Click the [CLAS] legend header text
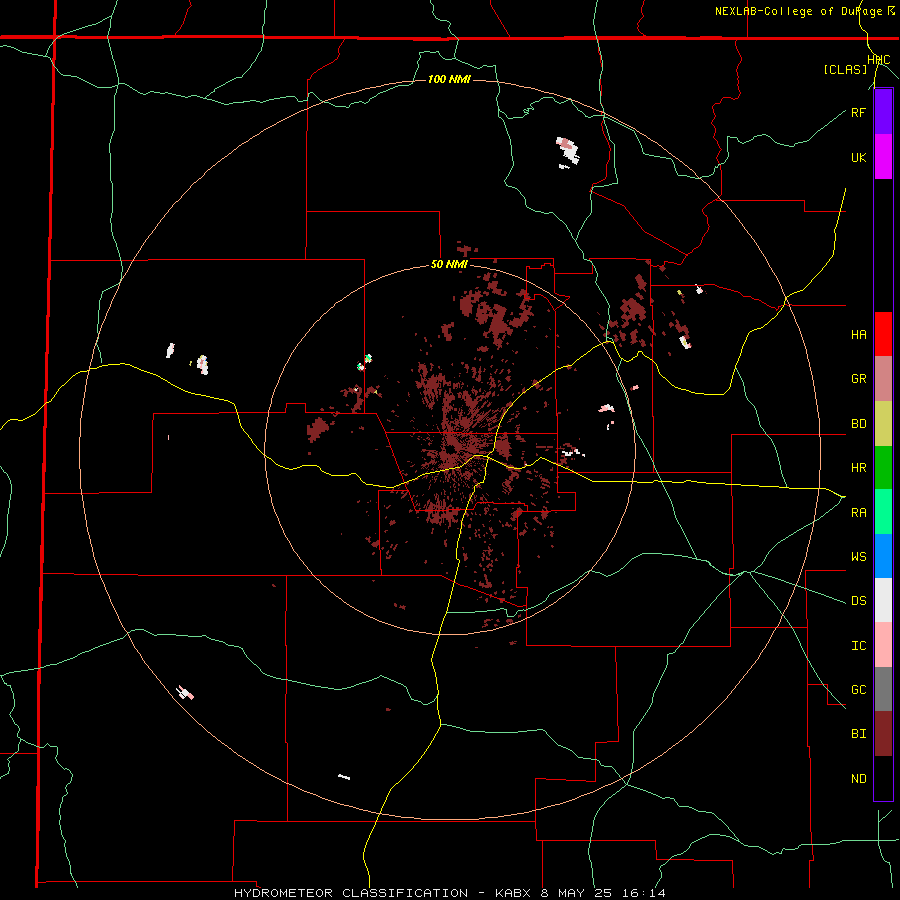This screenshot has width=900, height=900. point(845,70)
